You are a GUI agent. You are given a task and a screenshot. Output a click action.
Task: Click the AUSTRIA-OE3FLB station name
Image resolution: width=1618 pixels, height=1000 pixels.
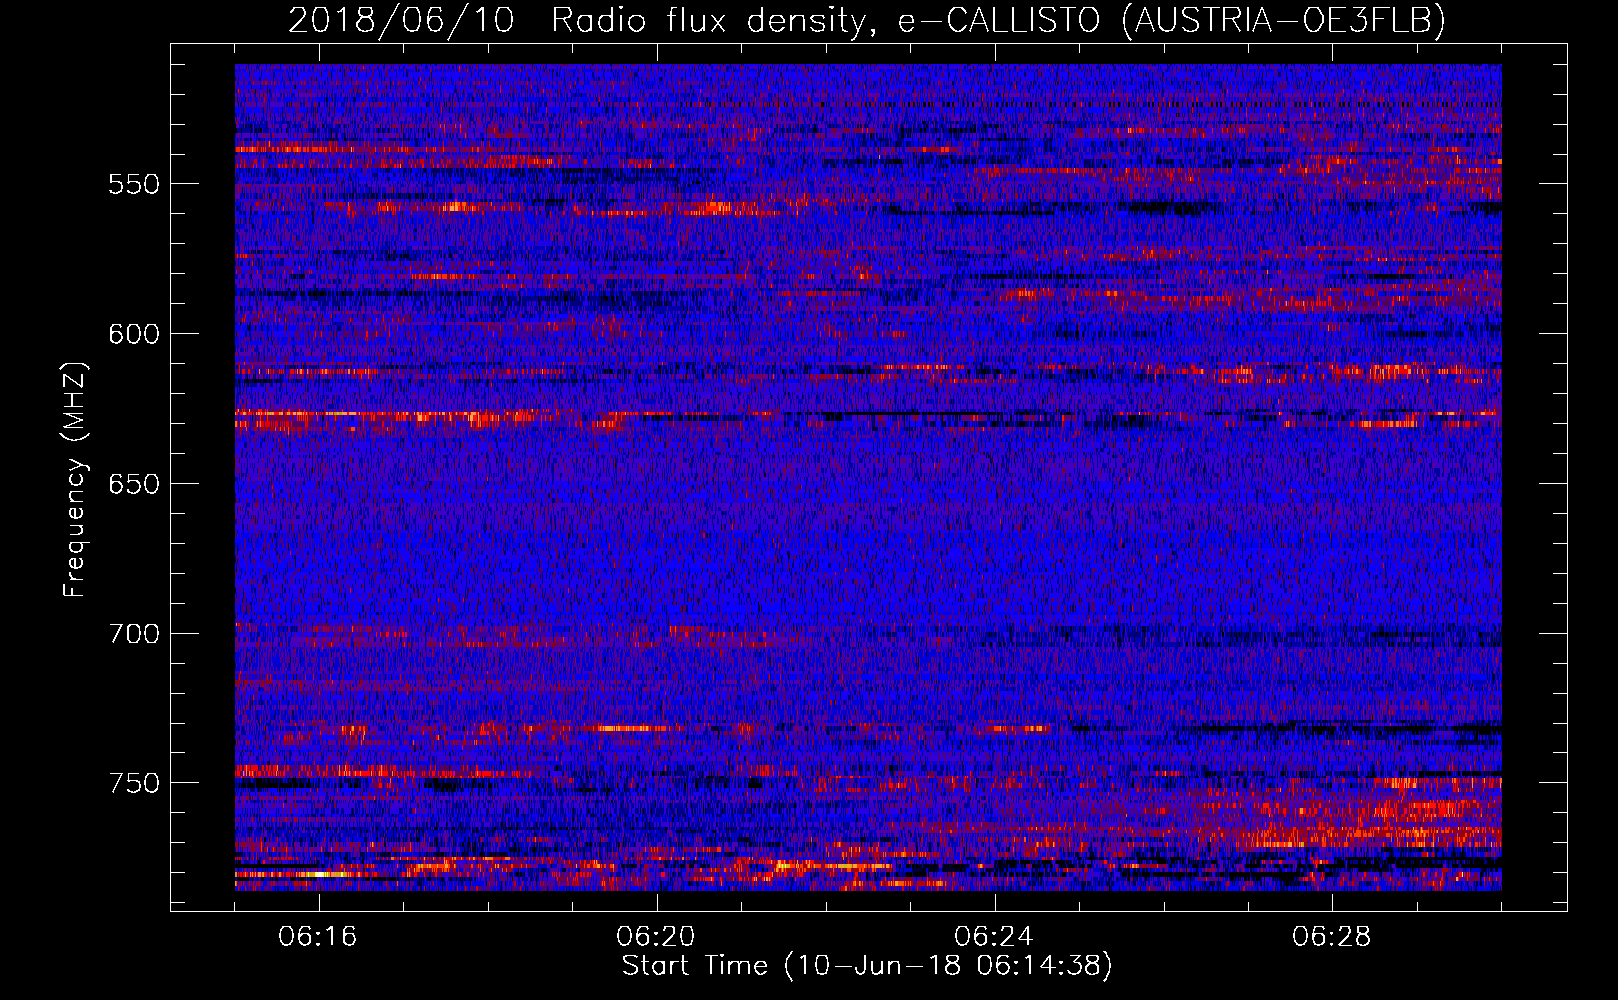coord(1283,20)
